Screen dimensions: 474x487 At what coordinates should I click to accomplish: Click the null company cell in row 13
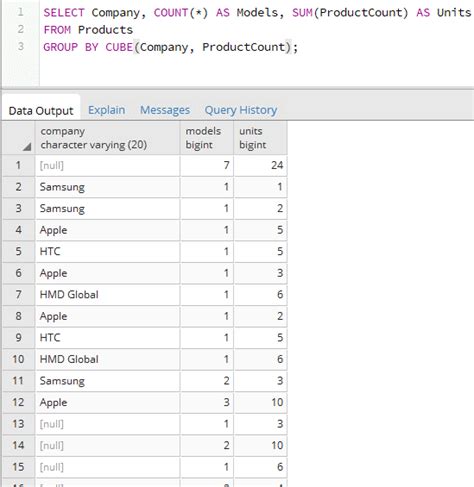tap(107, 424)
